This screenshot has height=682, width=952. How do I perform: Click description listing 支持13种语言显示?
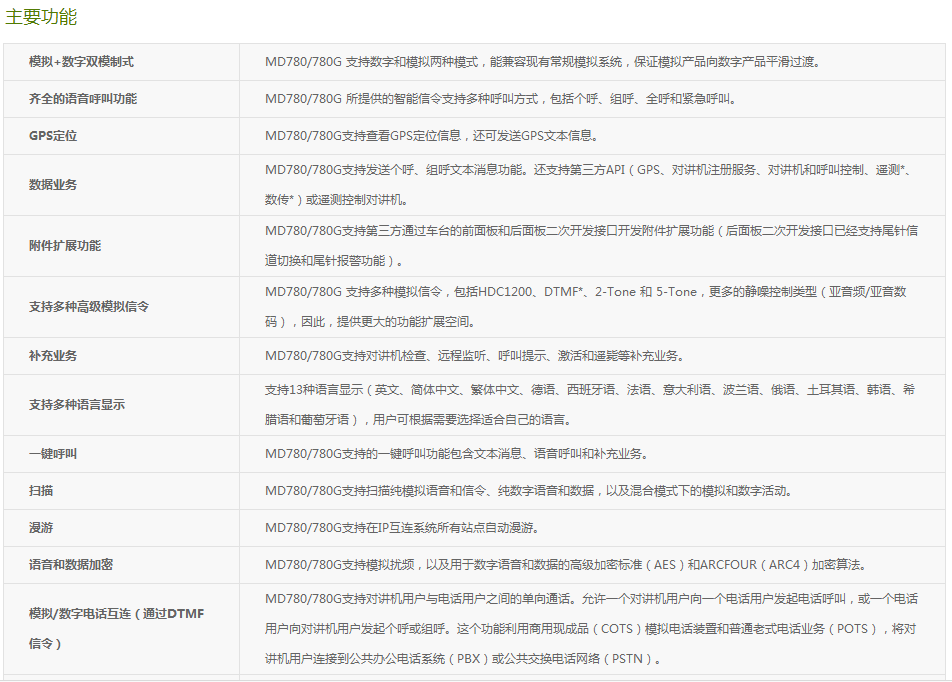point(590,404)
